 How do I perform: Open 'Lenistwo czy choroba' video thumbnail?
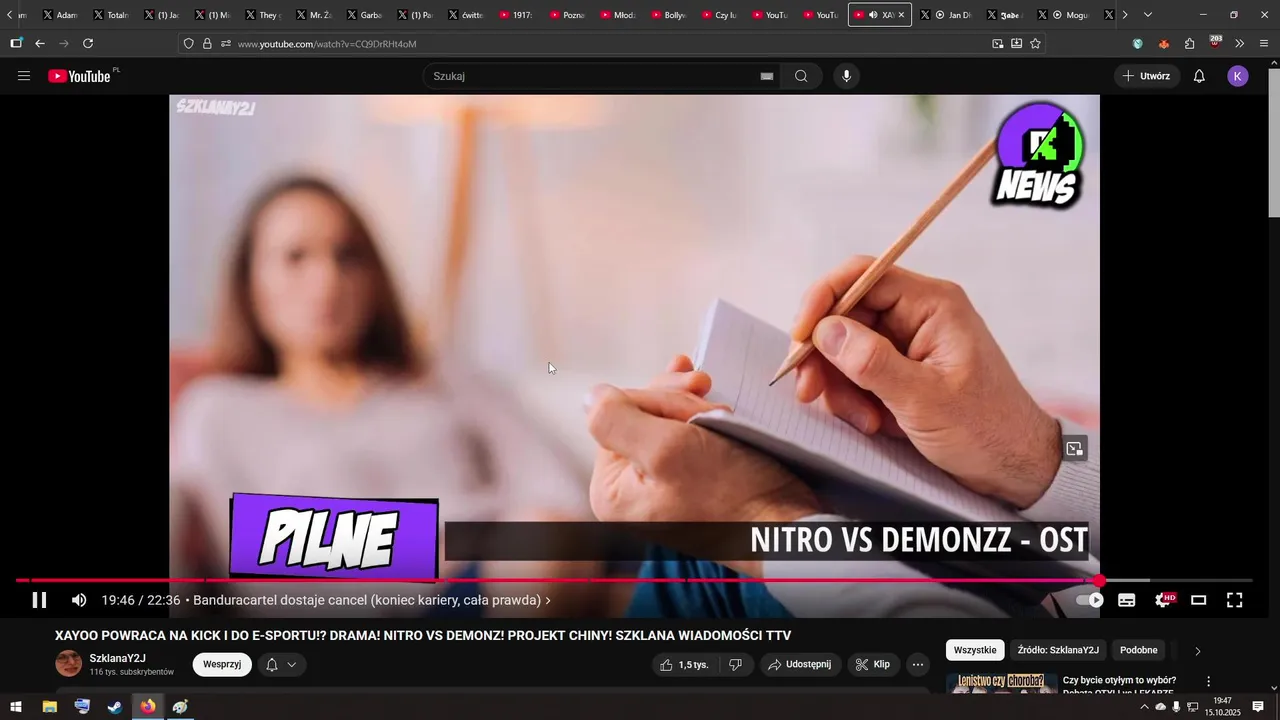pyautogui.click(x=1002, y=684)
